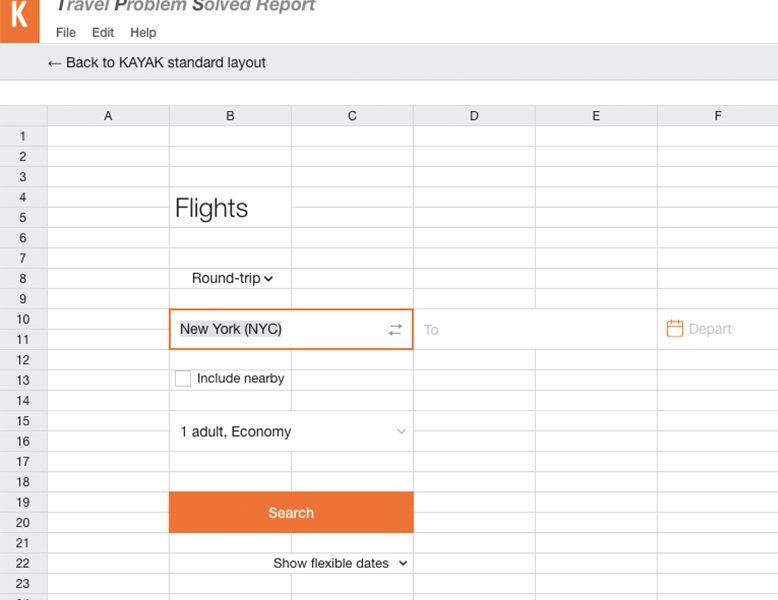Open the Round-trip trip type dropdown
This screenshot has height=600, width=778.
coord(232,278)
